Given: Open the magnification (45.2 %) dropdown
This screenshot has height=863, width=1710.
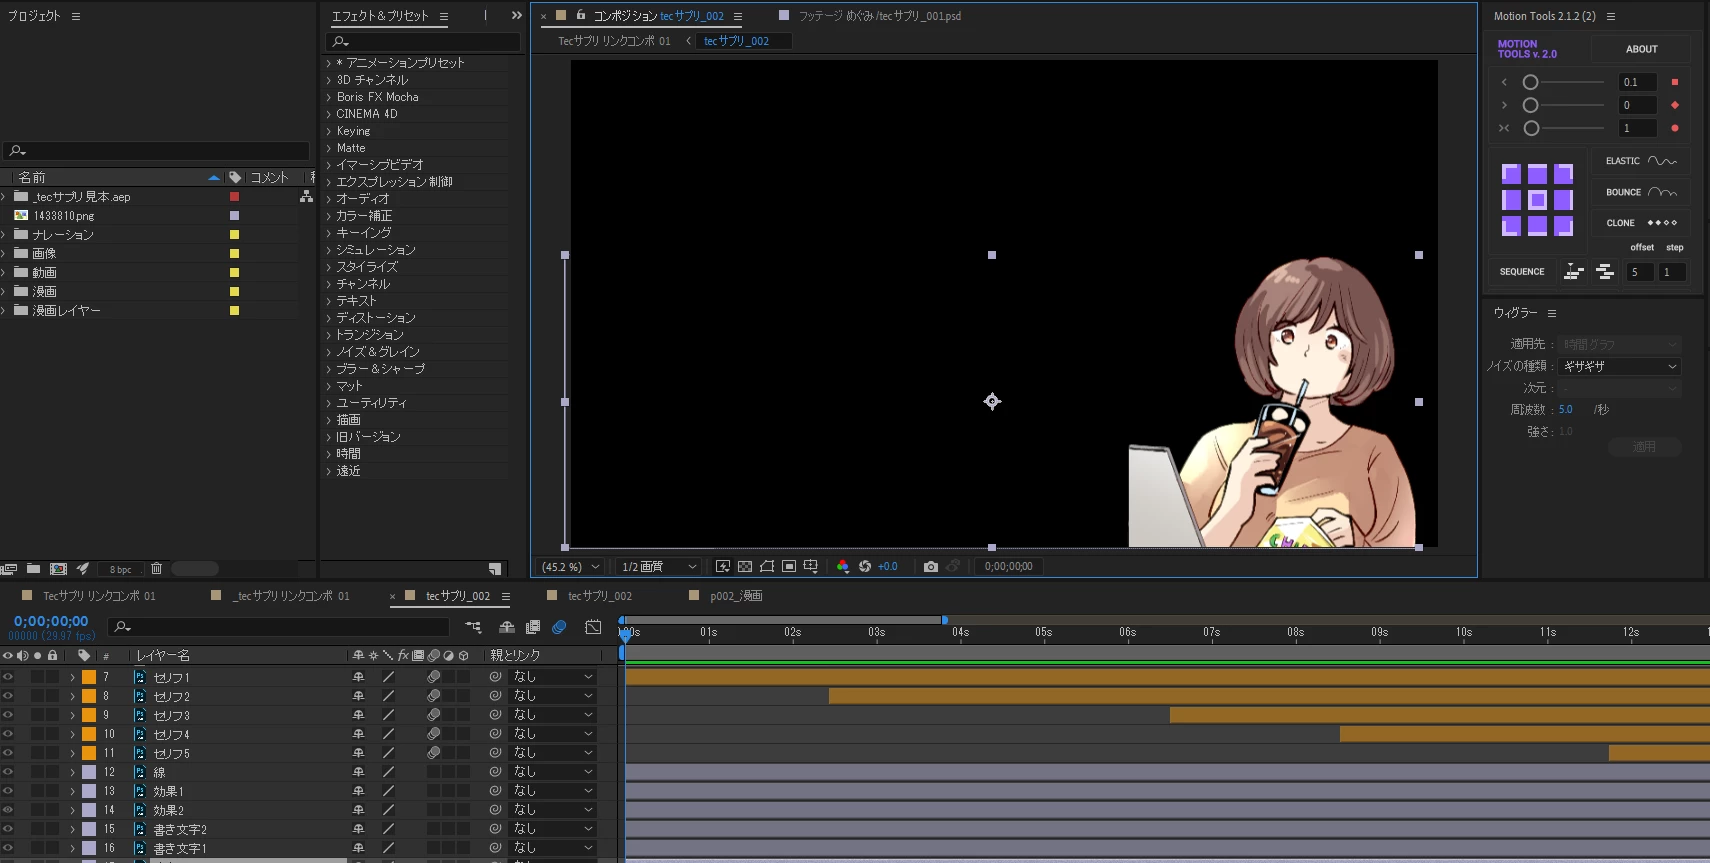Looking at the screenshot, I should click(x=571, y=566).
